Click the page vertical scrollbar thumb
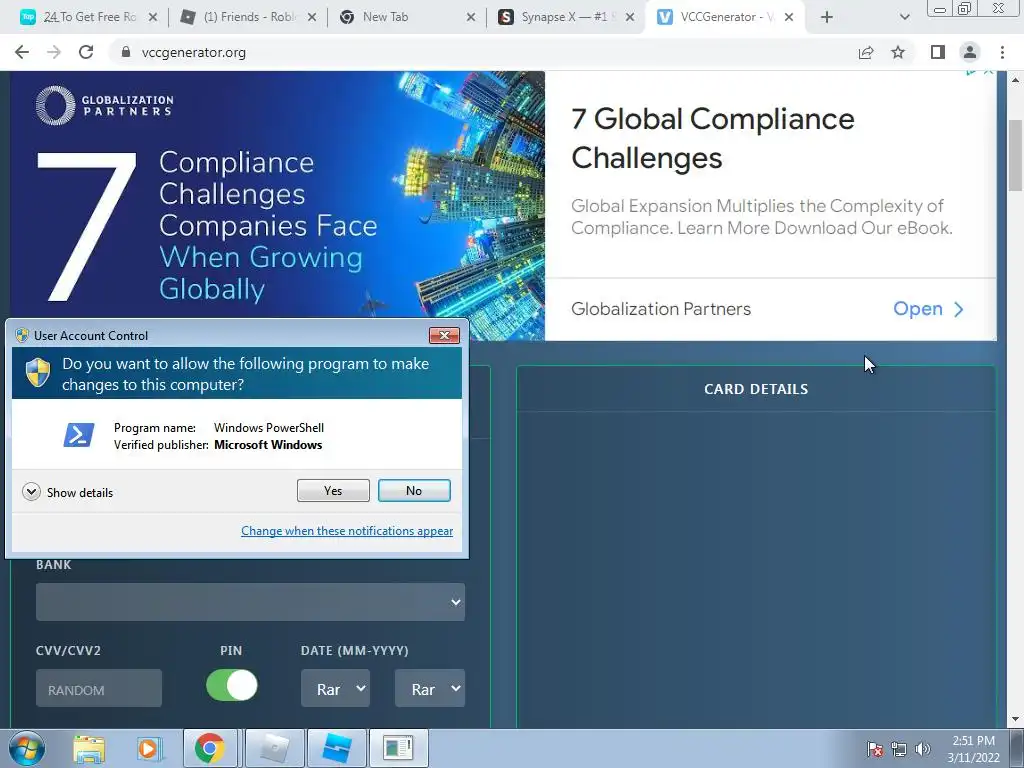This screenshot has height=768, width=1024. 1016,155
